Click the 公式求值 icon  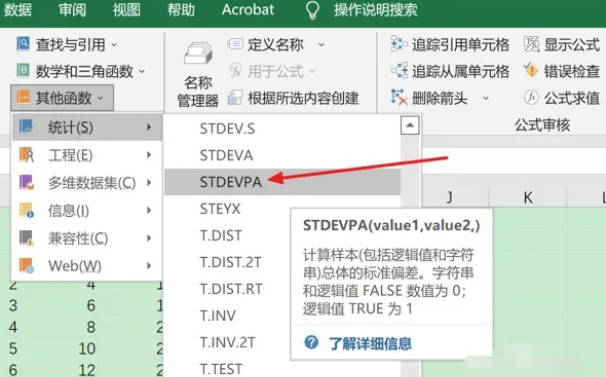coord(531,97)
